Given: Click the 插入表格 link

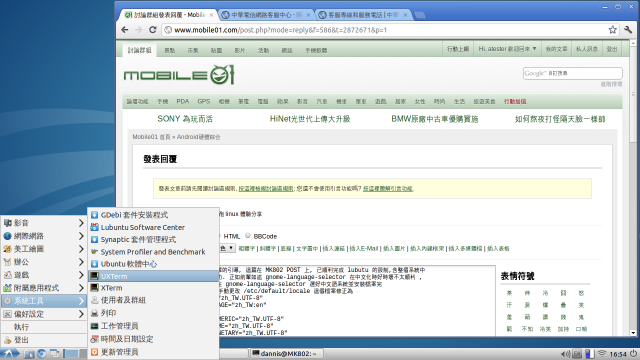Looking at the screenshot, I should pos(498,249).
